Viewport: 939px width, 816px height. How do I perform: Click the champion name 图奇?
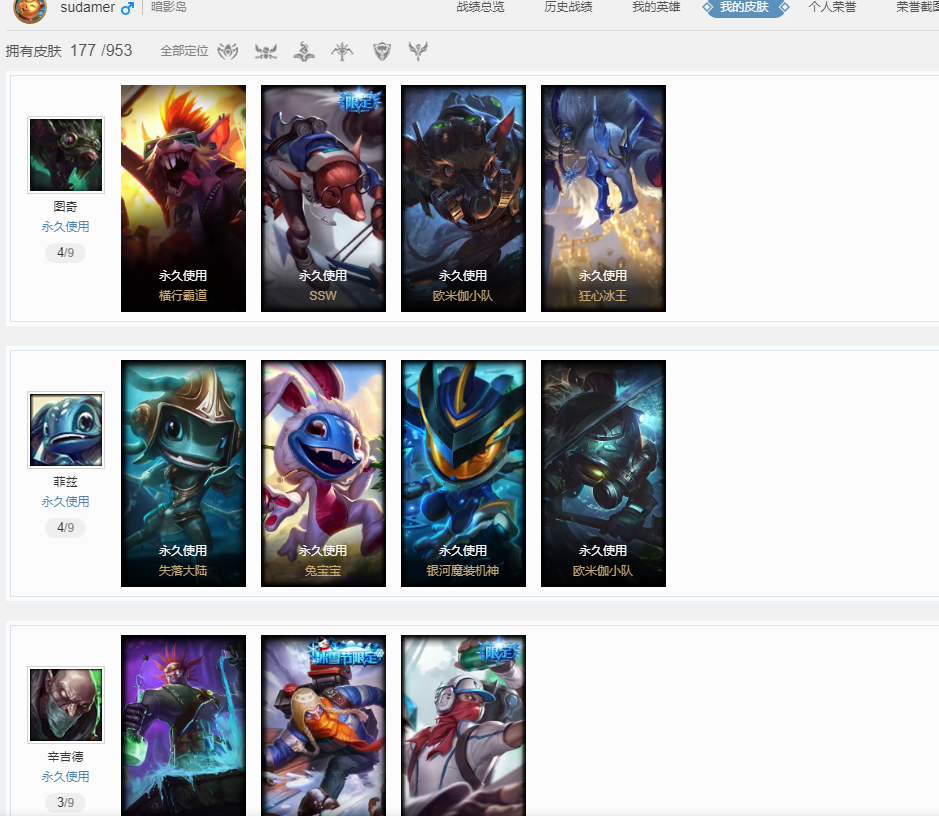tap(65, 207)
